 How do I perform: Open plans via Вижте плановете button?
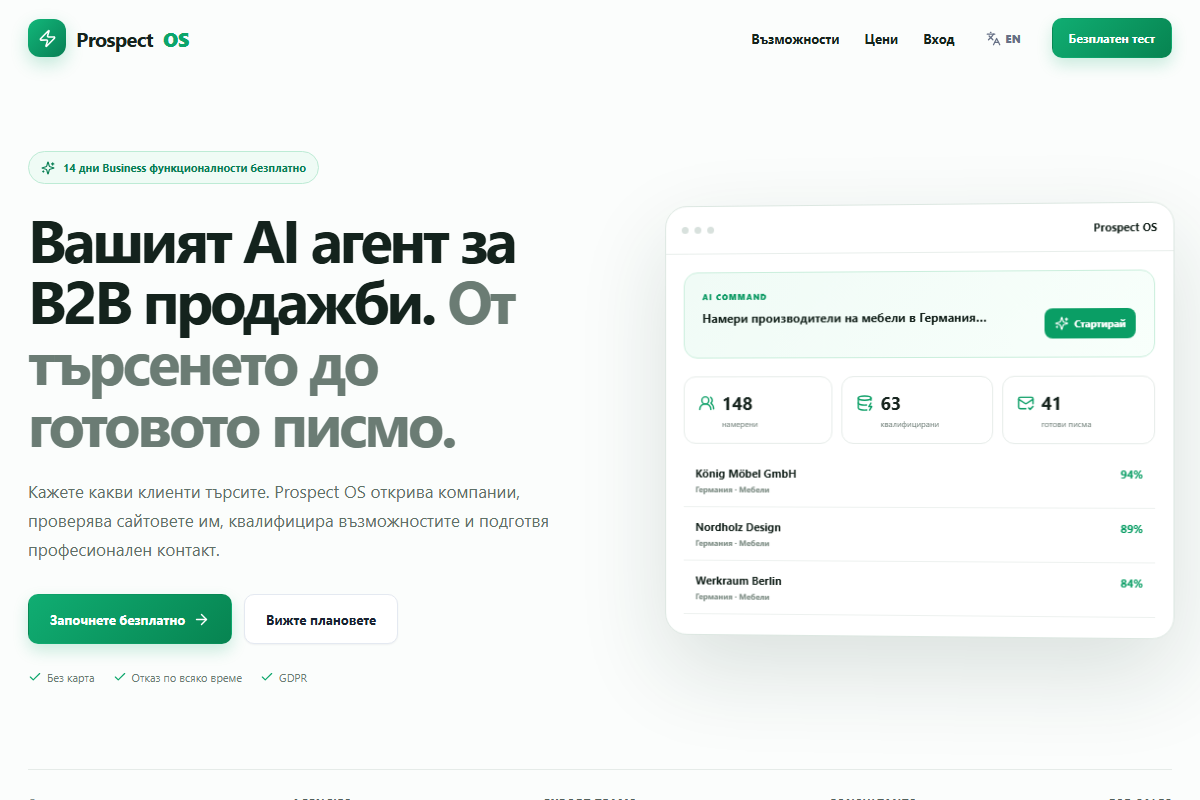(321, 620)
